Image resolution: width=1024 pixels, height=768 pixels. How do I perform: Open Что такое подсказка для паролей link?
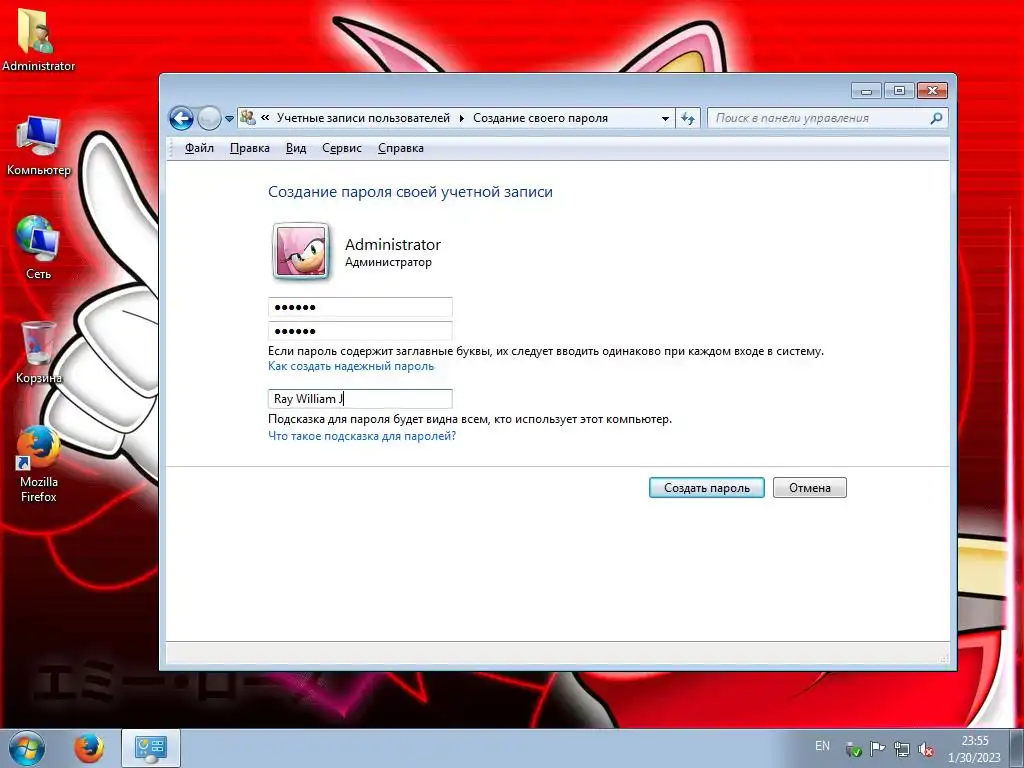[362, 436]
